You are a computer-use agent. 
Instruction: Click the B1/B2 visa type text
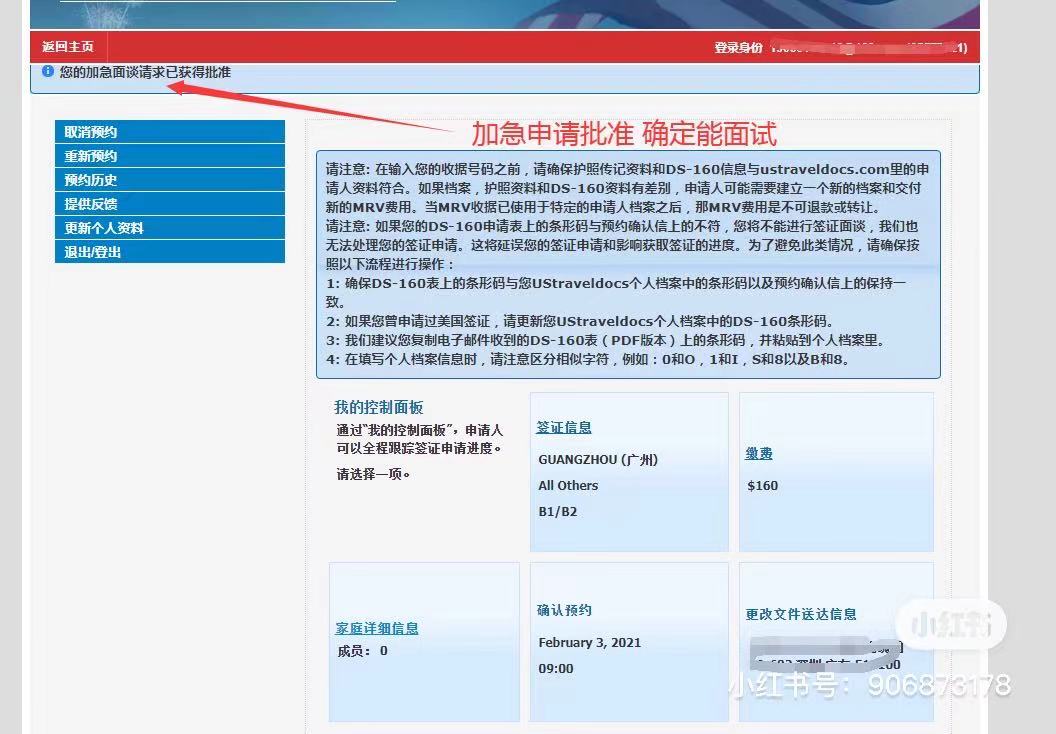tap(558, 512)
